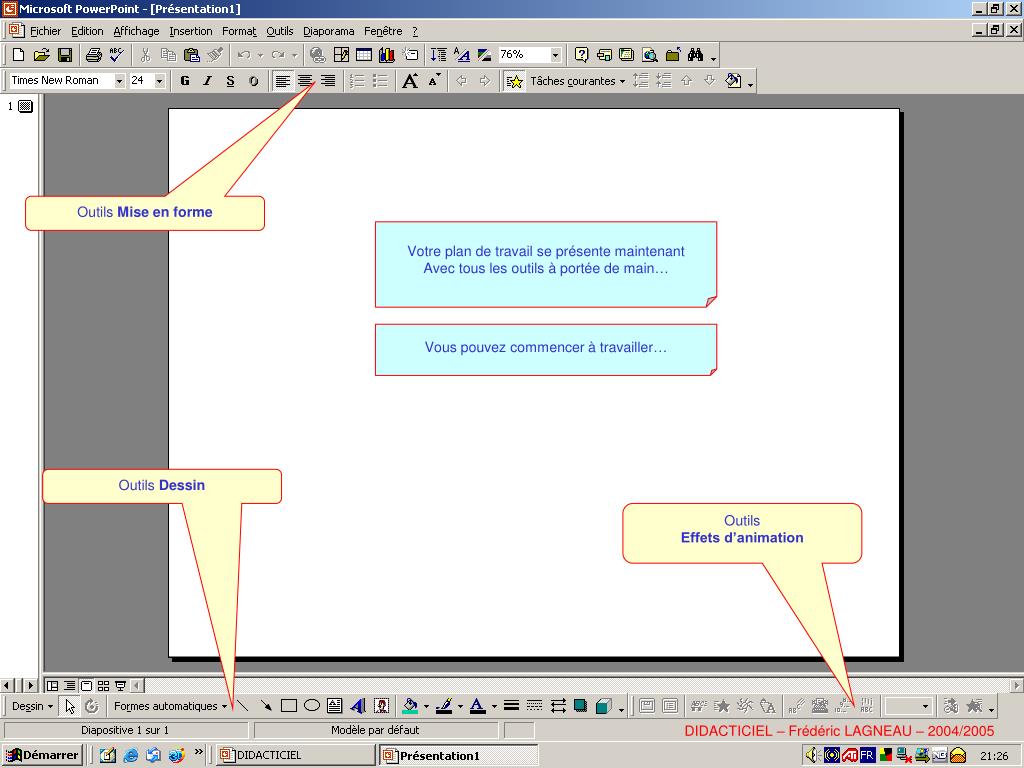Open dash style options icon
Viewport: 1024px width, 768px height.
tap(534, 706)
